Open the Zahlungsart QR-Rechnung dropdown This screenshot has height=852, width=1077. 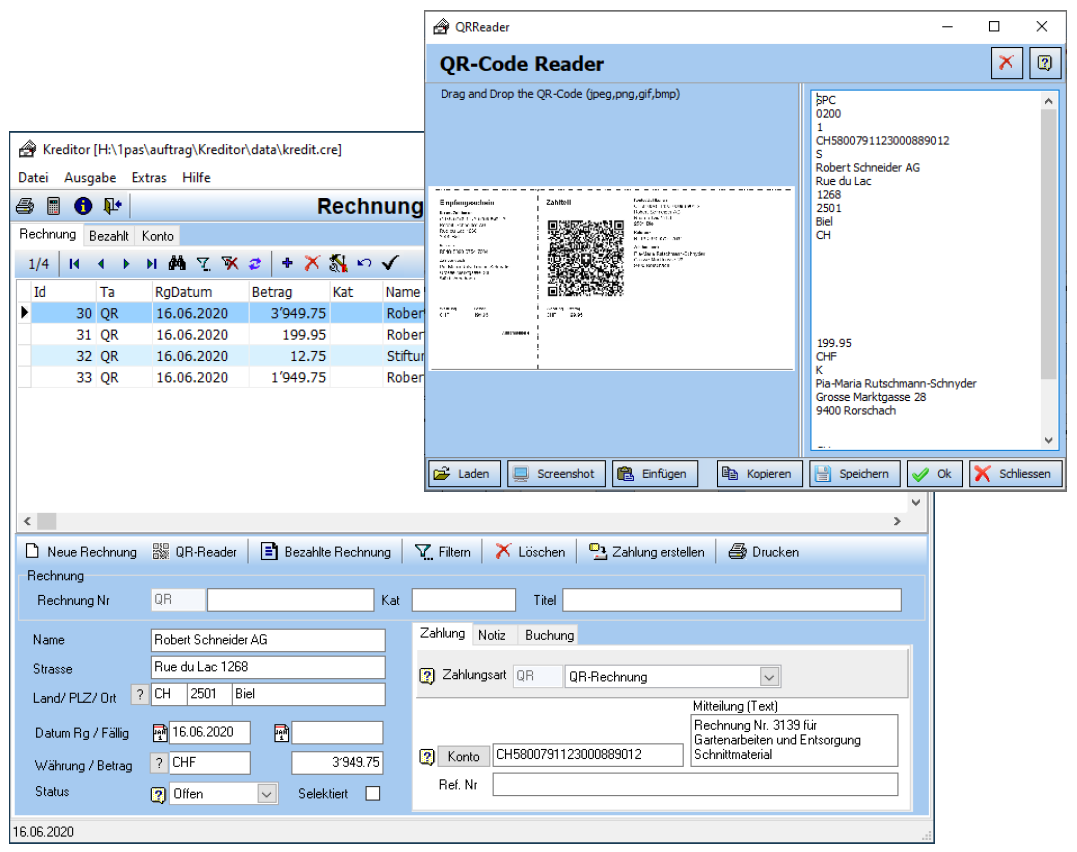pyautogui.click(x=768, y=677)
